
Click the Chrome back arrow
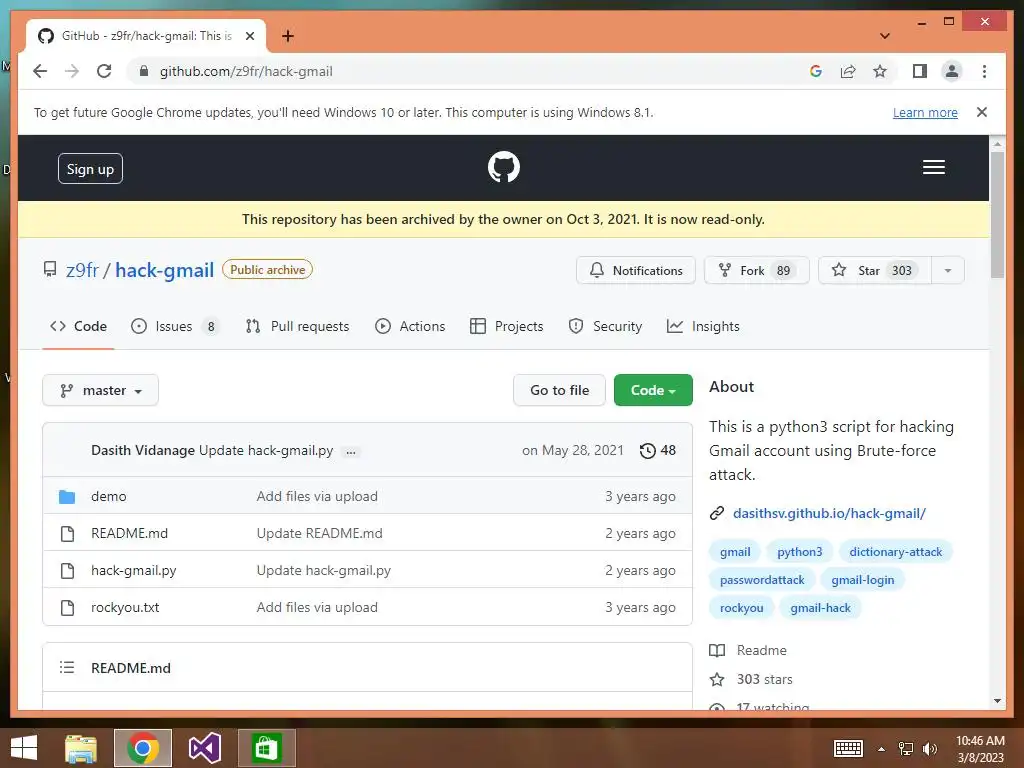pyautogui.click(x=40, y=71)
